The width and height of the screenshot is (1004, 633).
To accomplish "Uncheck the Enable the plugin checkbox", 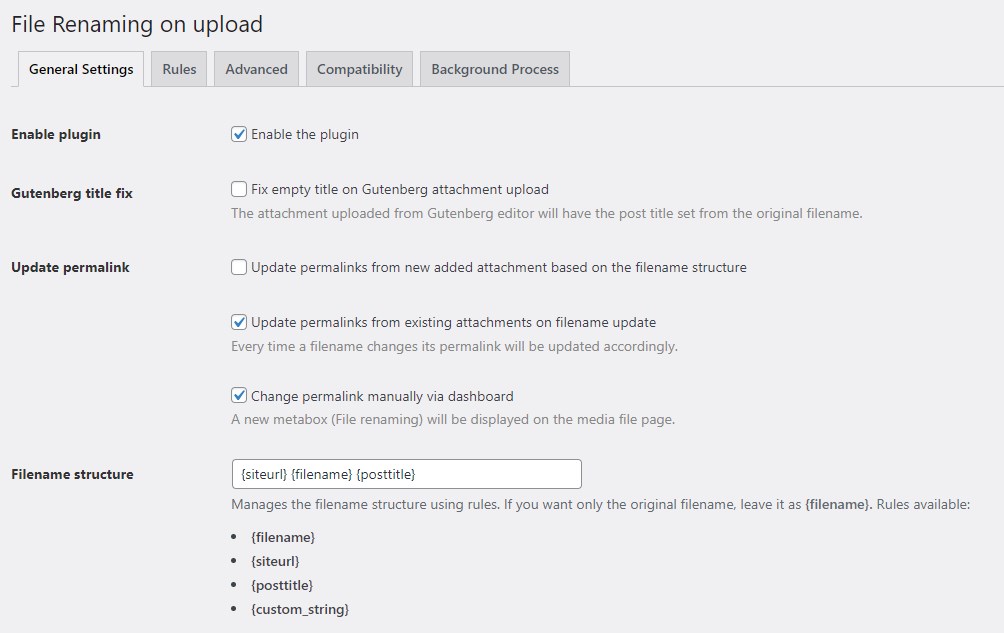I will point(239,134).
